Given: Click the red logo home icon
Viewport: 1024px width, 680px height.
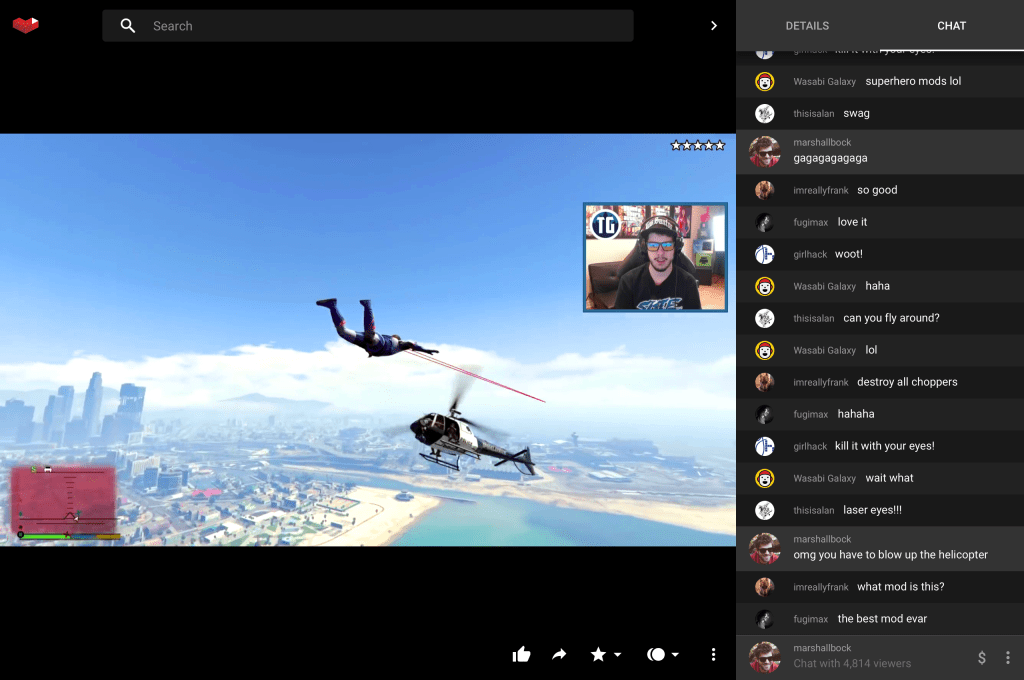Looking at the screenshot, I should point(26,25).
